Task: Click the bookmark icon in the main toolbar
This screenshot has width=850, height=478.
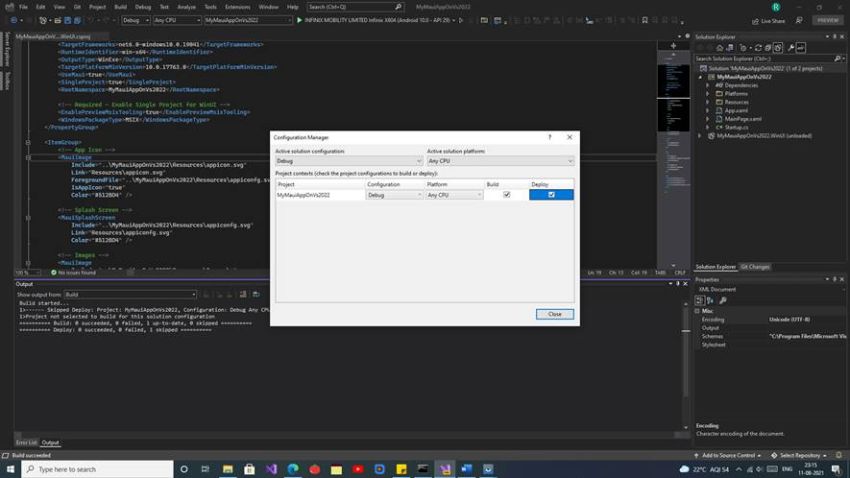Action: tap(645, 20)
